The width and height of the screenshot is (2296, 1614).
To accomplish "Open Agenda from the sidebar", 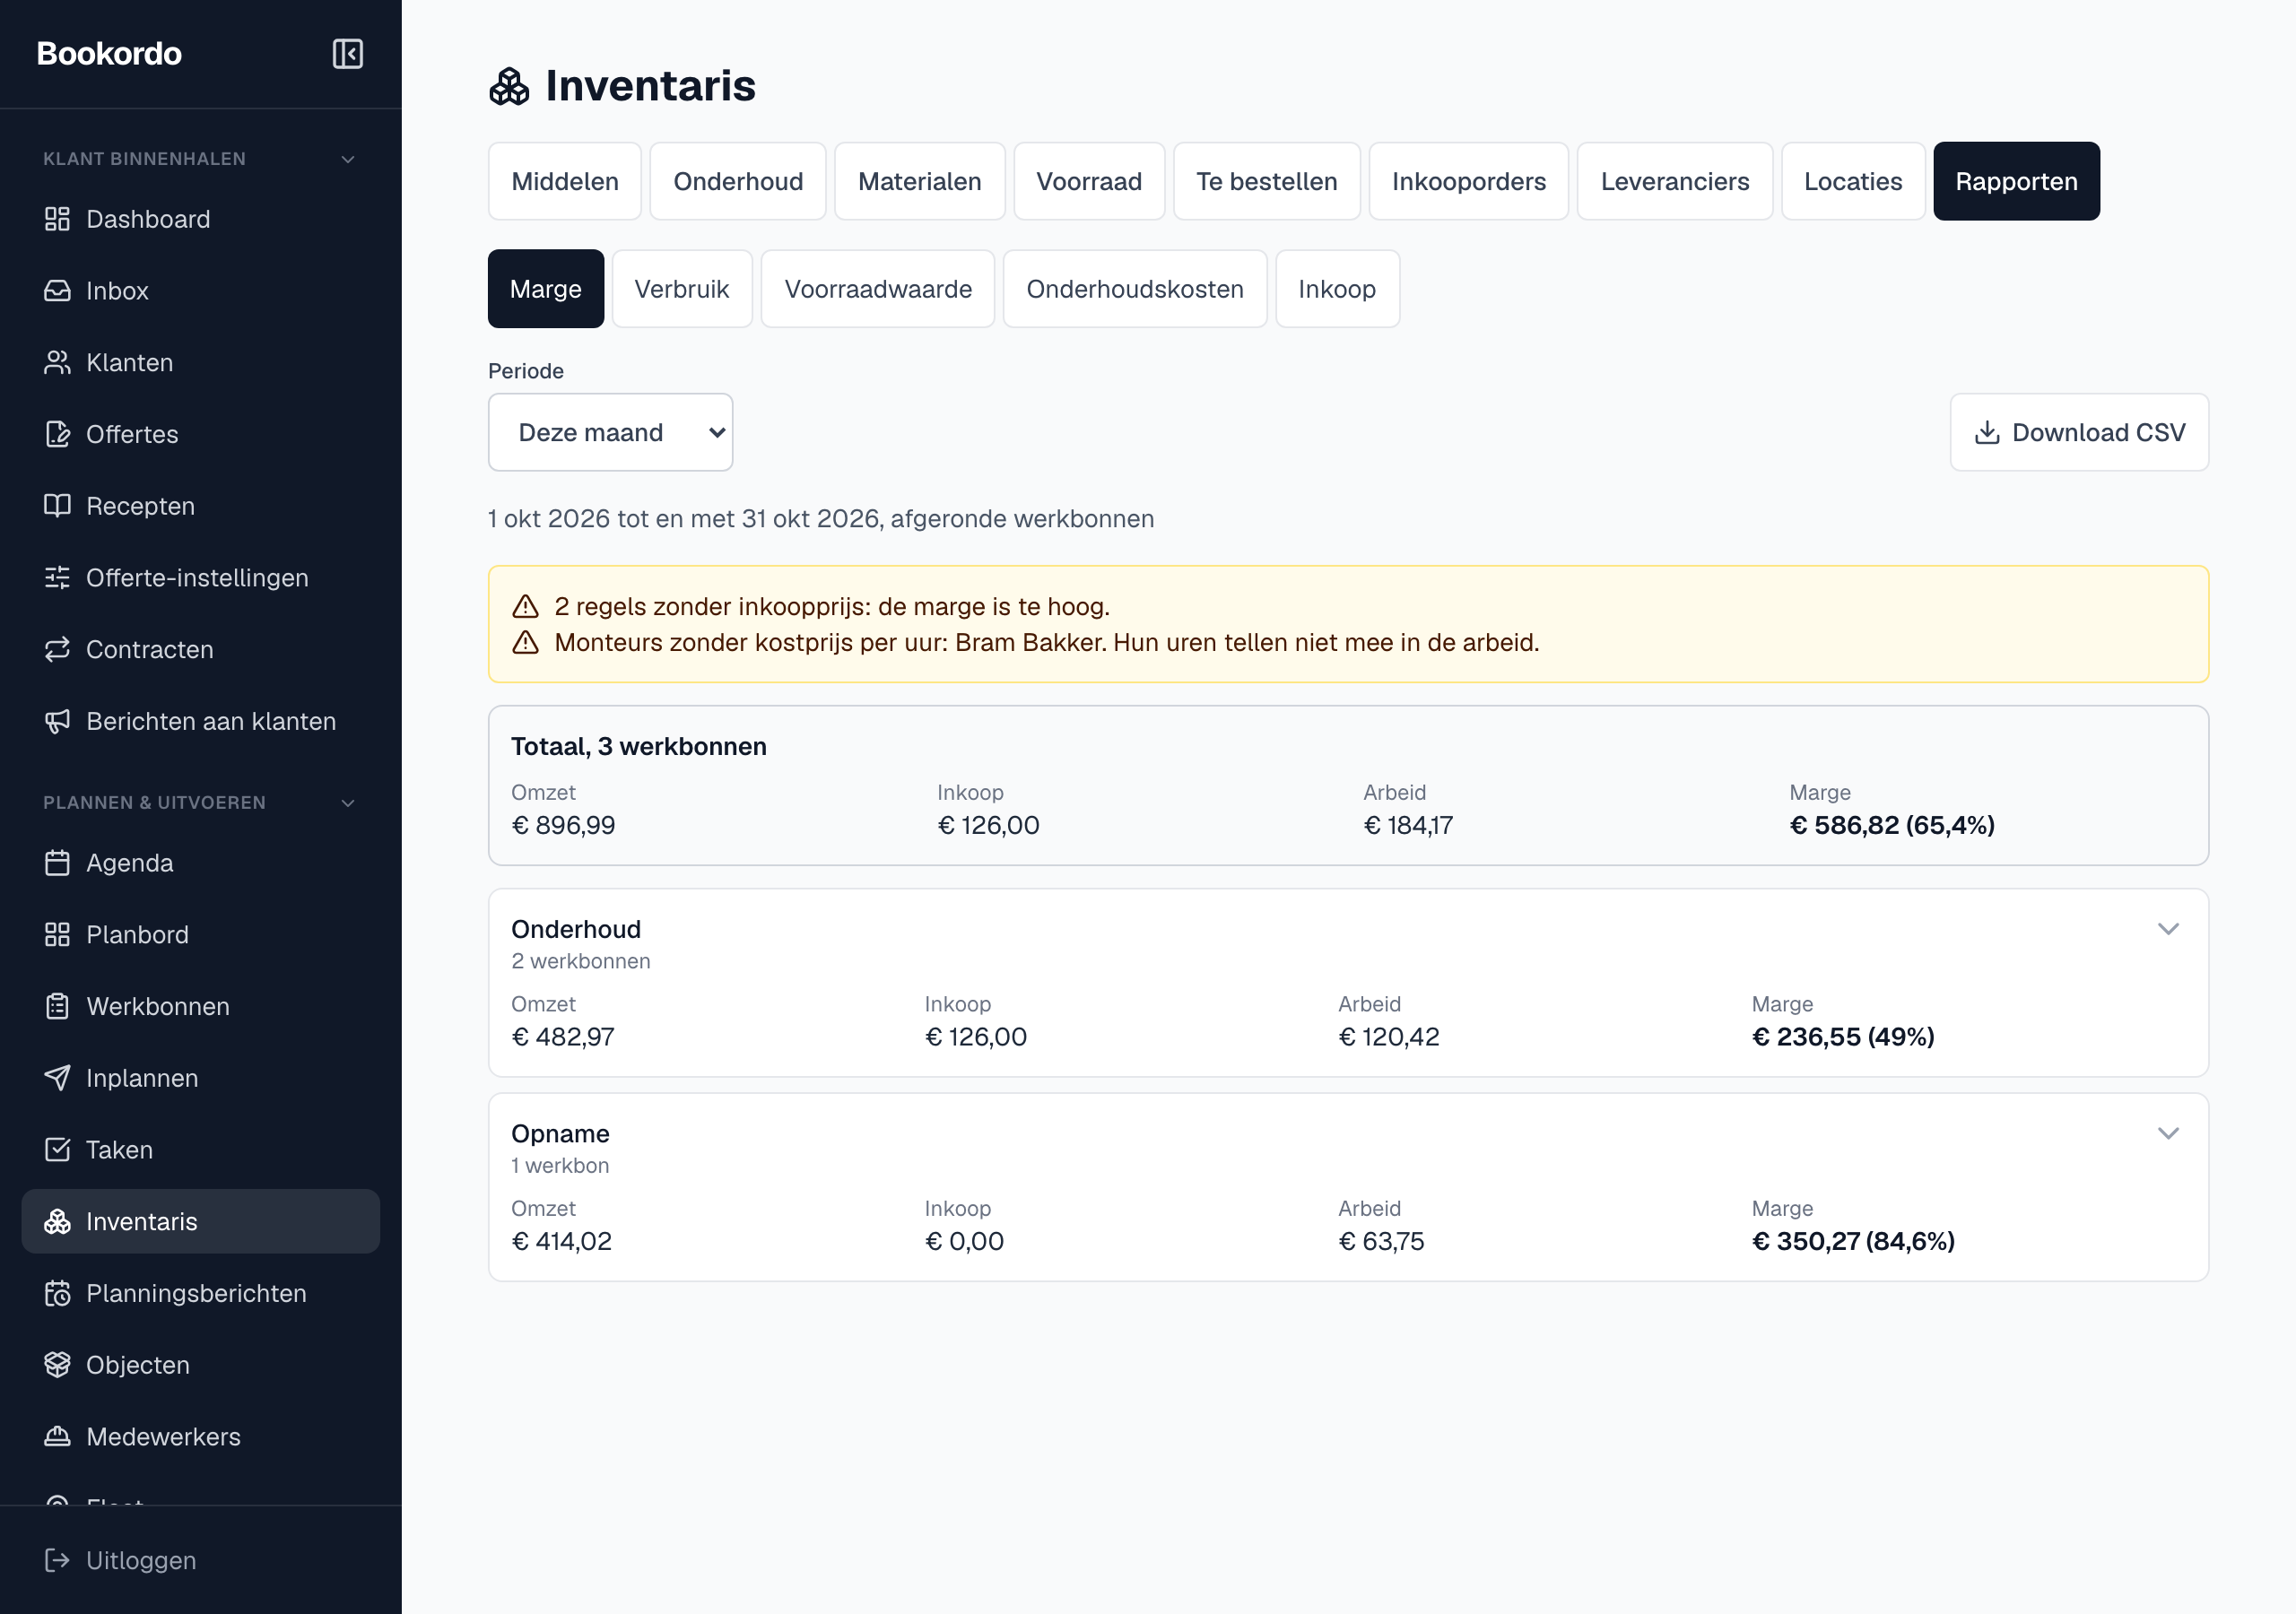I will [x=201, y=863].
